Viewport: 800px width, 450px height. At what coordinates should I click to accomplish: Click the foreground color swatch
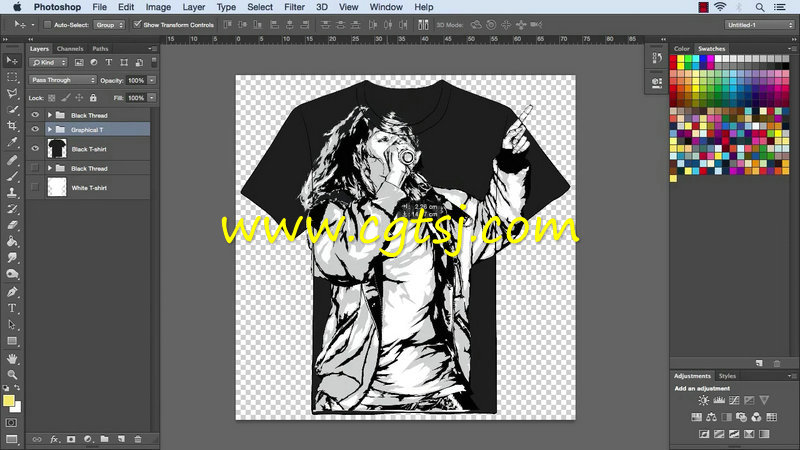coord(8,401)
